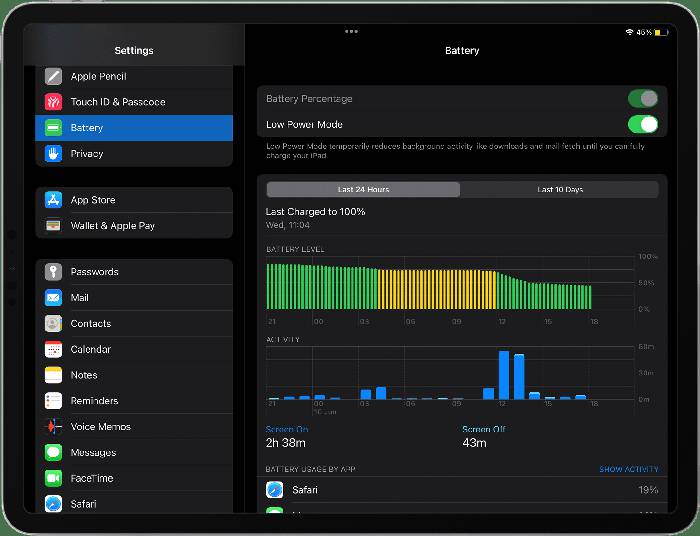
Task: Open the Voice Memos settings row
Action: [134, 427]
